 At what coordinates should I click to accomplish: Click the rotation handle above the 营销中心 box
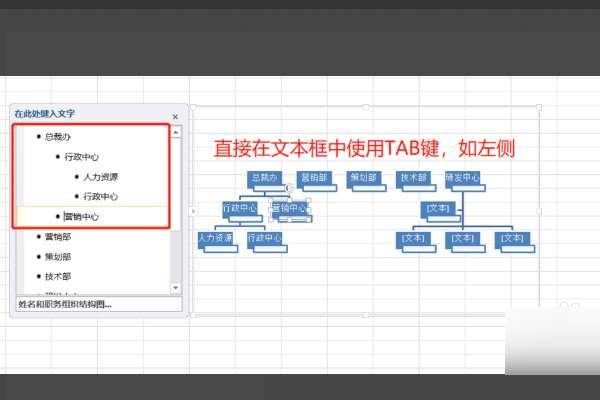pyautogui.click(x=290, y=188)
